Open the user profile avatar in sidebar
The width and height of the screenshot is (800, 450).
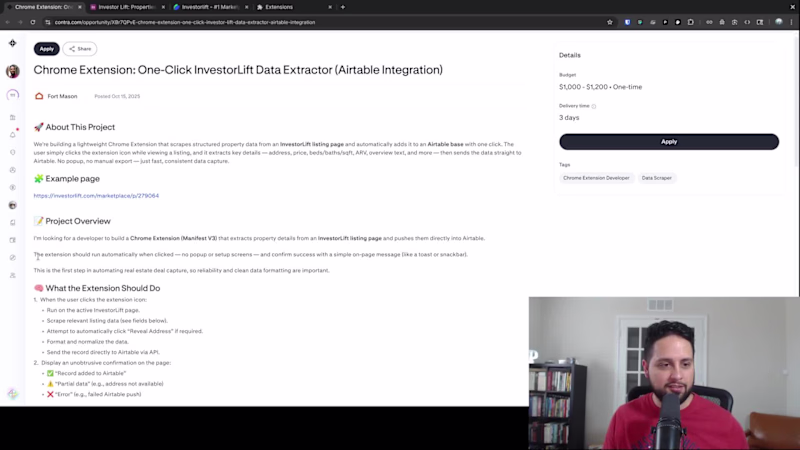(13, 71)
